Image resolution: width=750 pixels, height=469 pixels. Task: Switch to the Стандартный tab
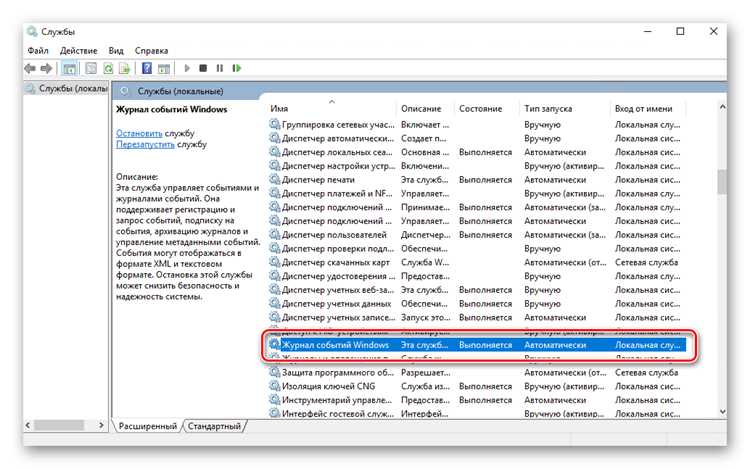pos(214,426)
